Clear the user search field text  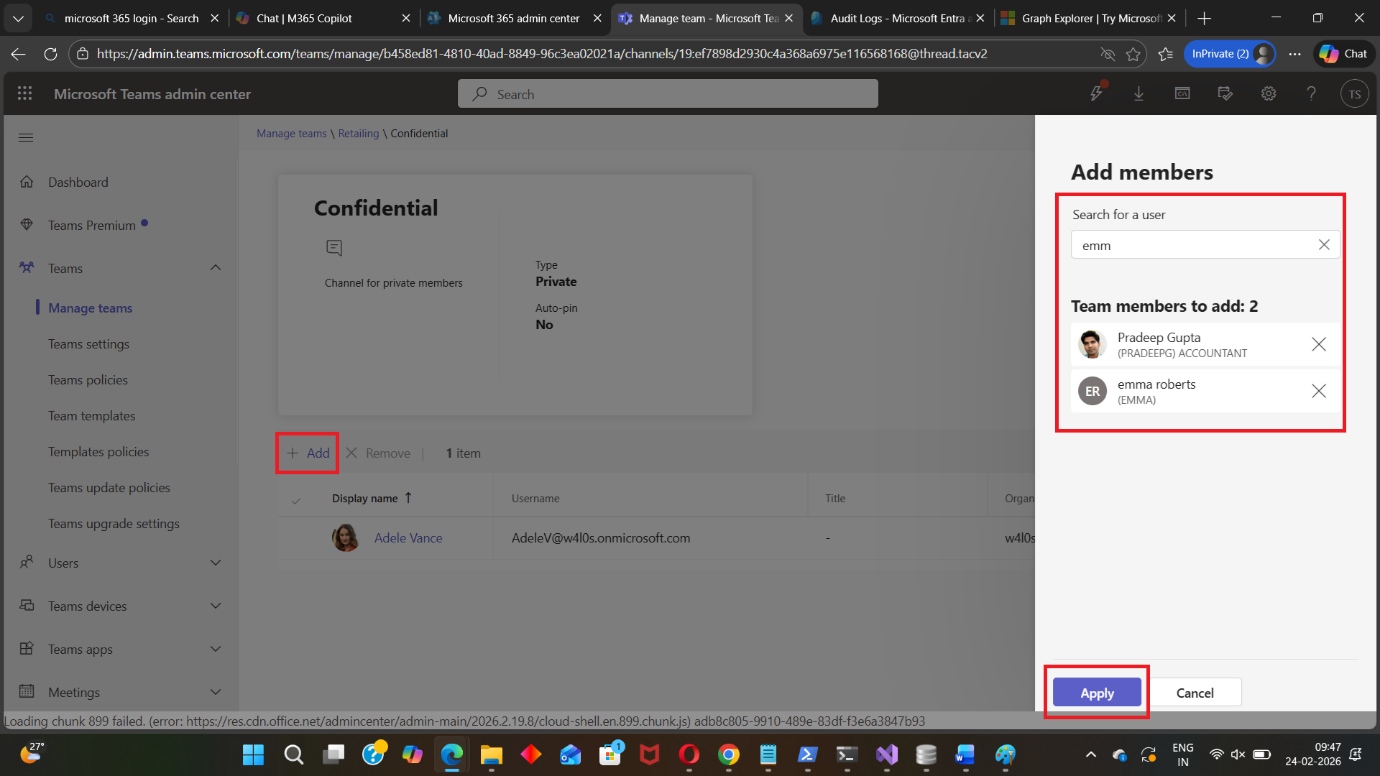(1323, 245)
